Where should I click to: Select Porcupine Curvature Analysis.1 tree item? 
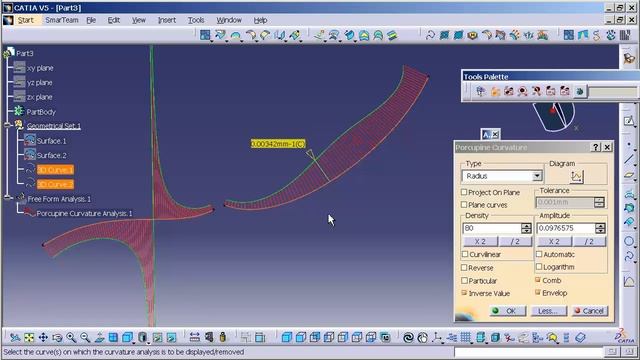pyautogui.click(x=84, y=213)
